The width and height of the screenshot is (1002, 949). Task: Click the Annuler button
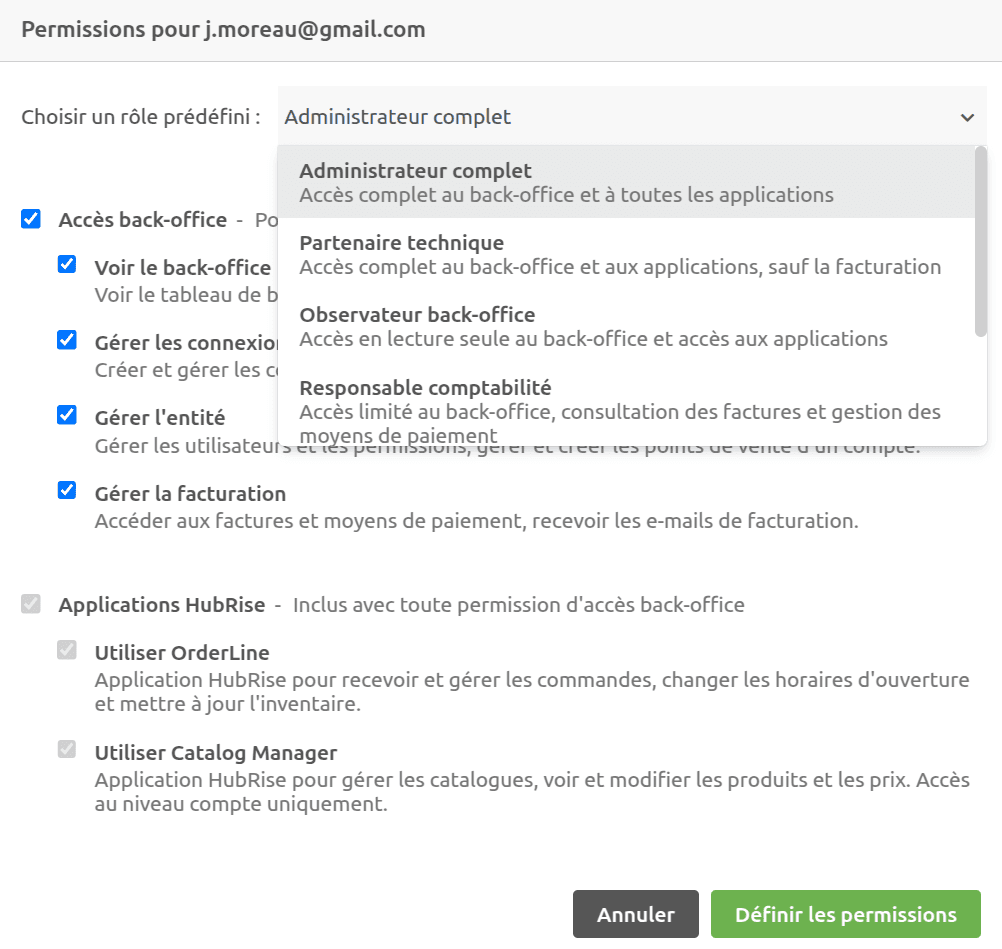(x=635, y=913)
